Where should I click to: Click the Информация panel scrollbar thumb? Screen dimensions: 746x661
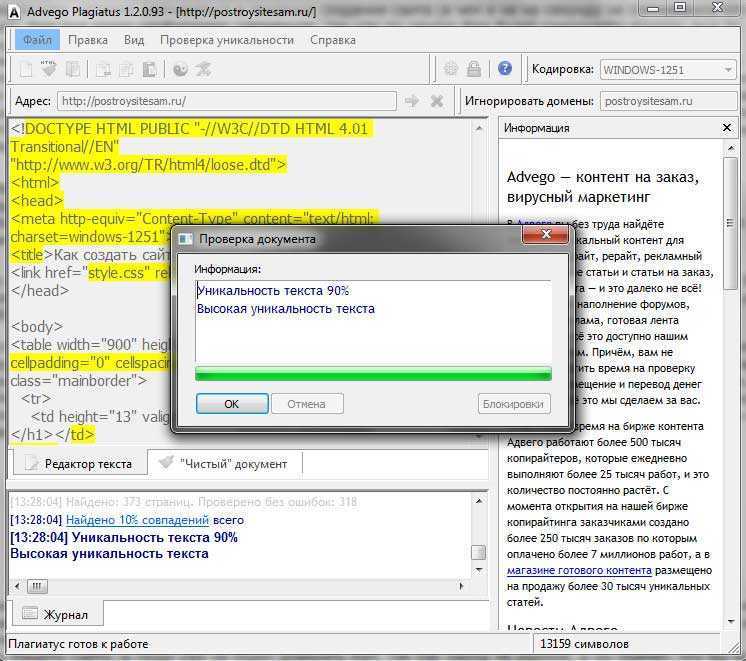pyautogui.click(x=730, y=223)
